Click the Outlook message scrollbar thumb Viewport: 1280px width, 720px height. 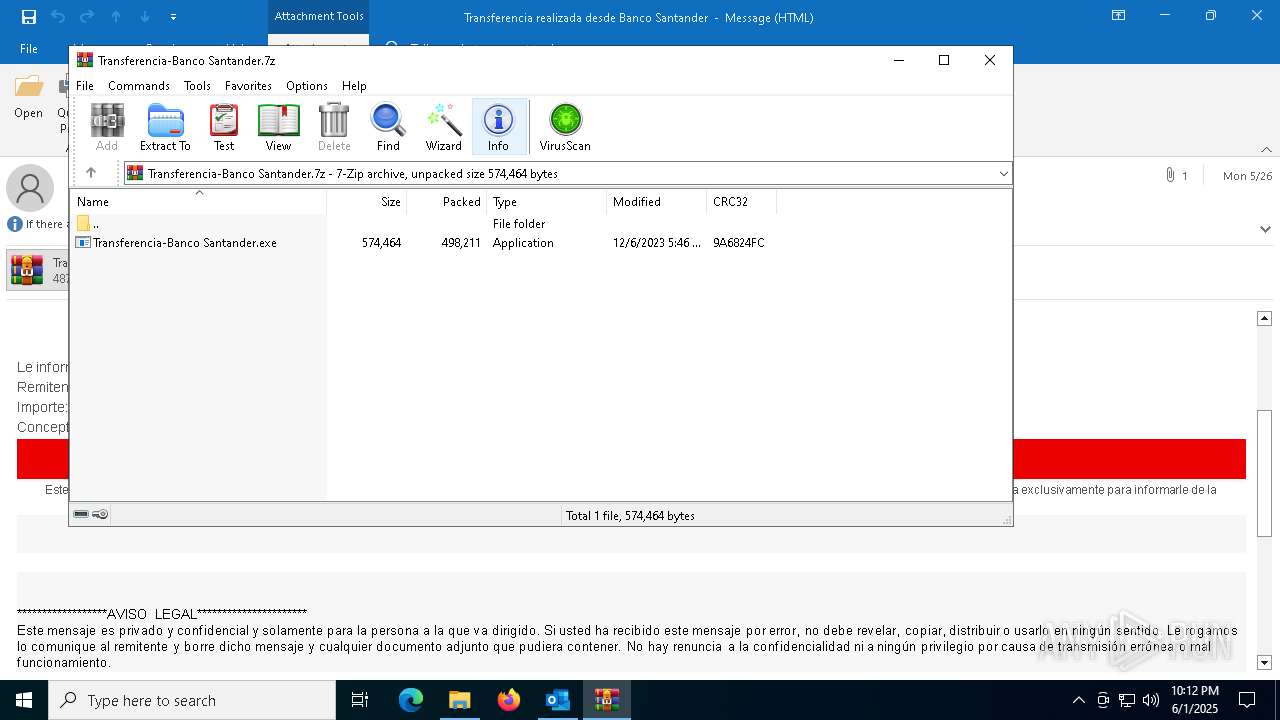click(1264, 475)
